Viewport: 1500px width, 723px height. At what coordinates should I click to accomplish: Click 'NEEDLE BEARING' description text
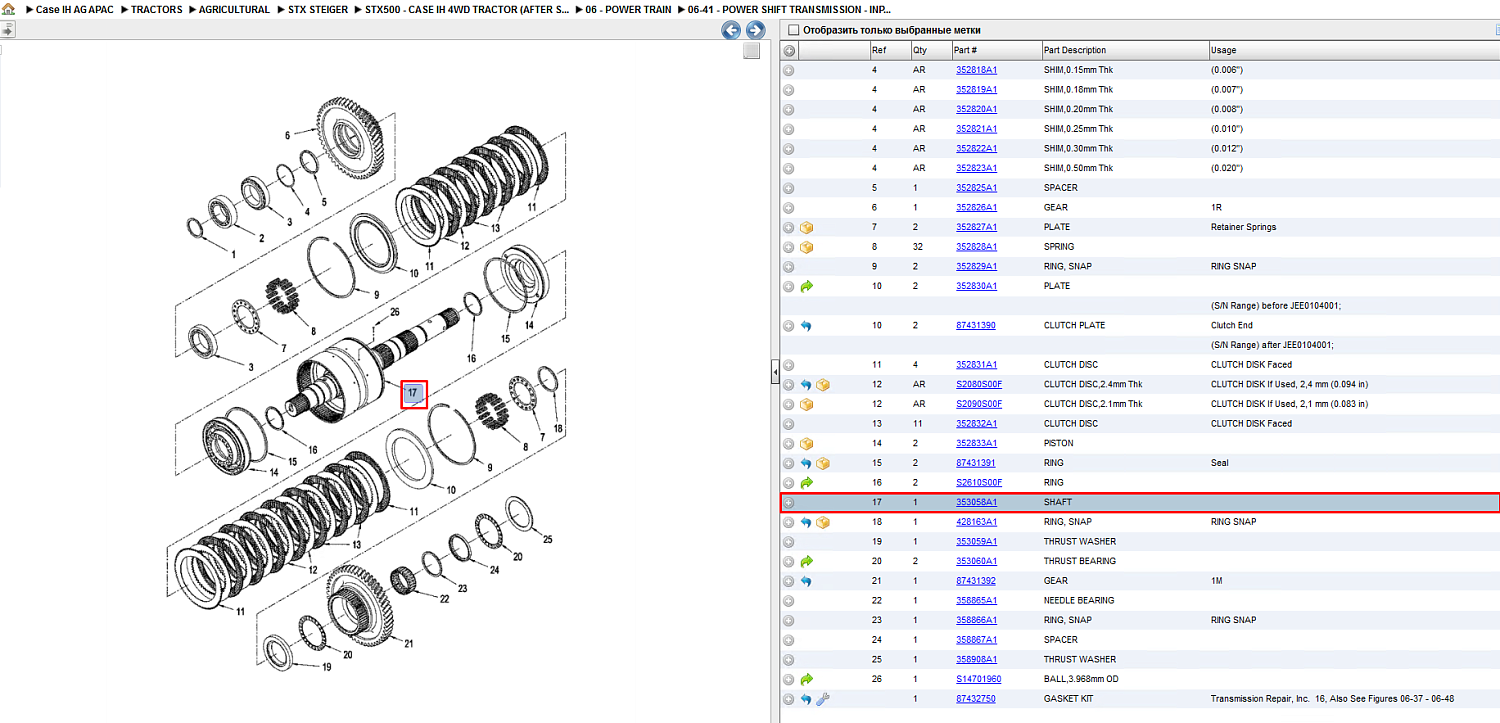pyautogui.click(x=1079, y=600)
